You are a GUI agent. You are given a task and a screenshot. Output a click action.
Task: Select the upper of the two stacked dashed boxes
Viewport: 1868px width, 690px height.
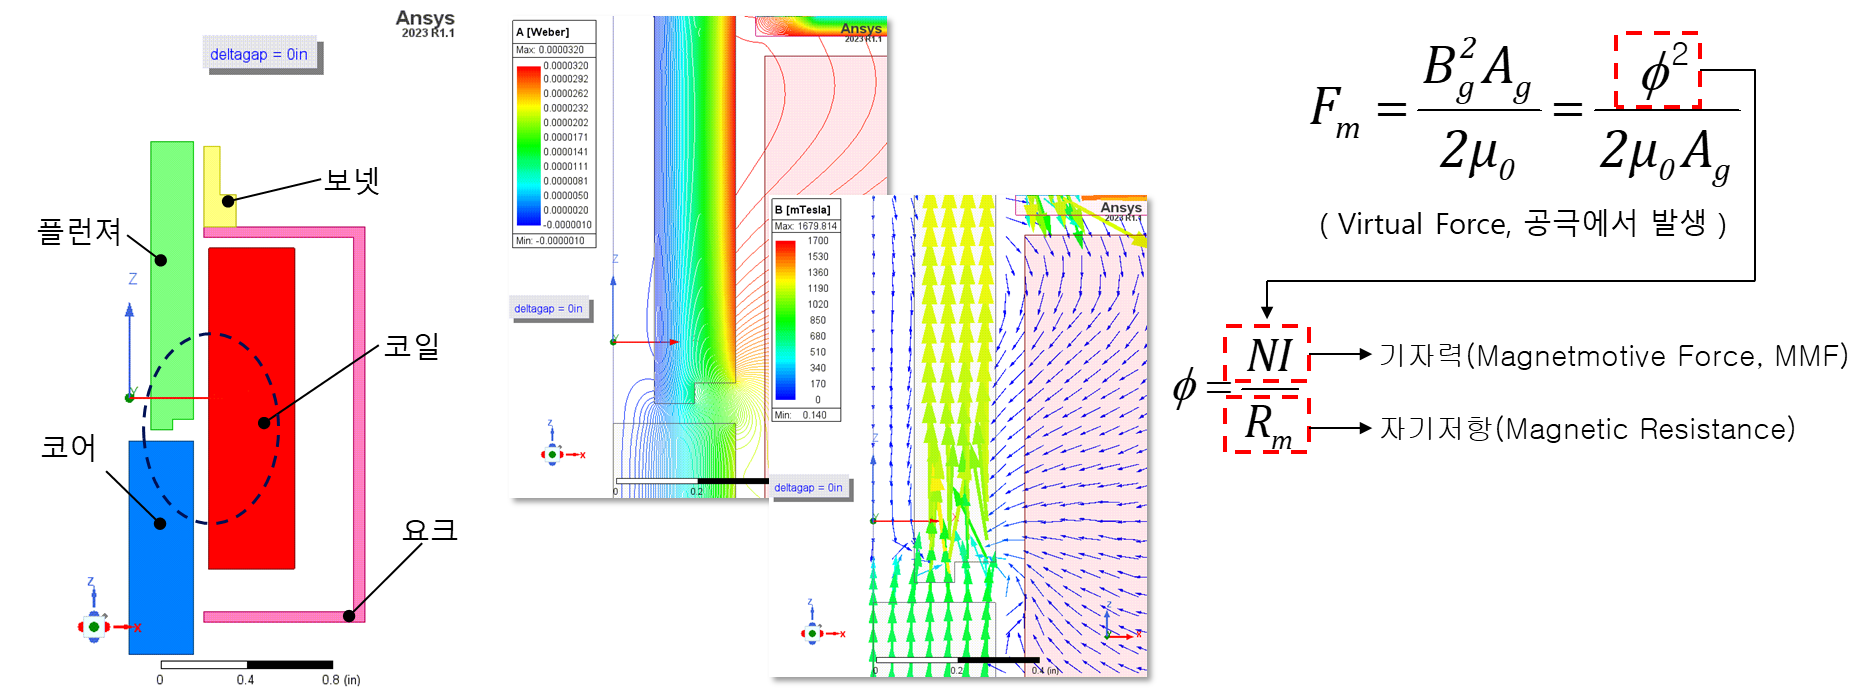1266,353
